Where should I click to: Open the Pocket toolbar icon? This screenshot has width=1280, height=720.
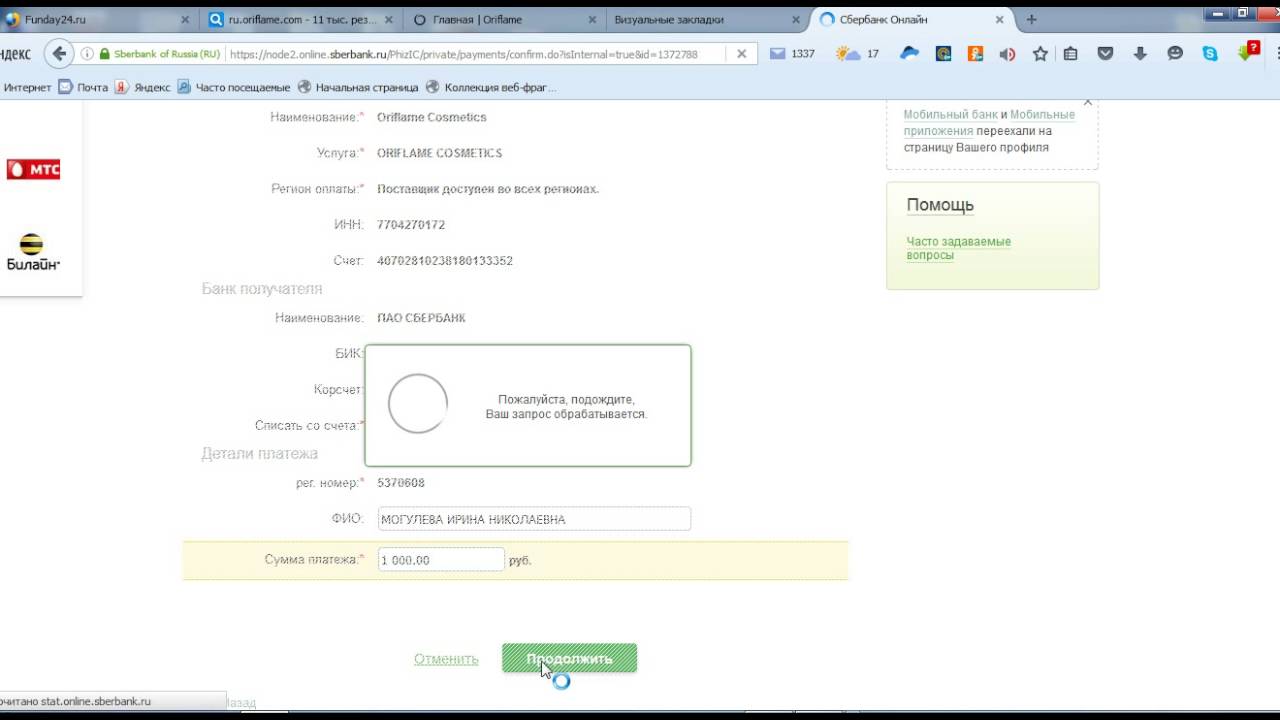(1105, 54)
